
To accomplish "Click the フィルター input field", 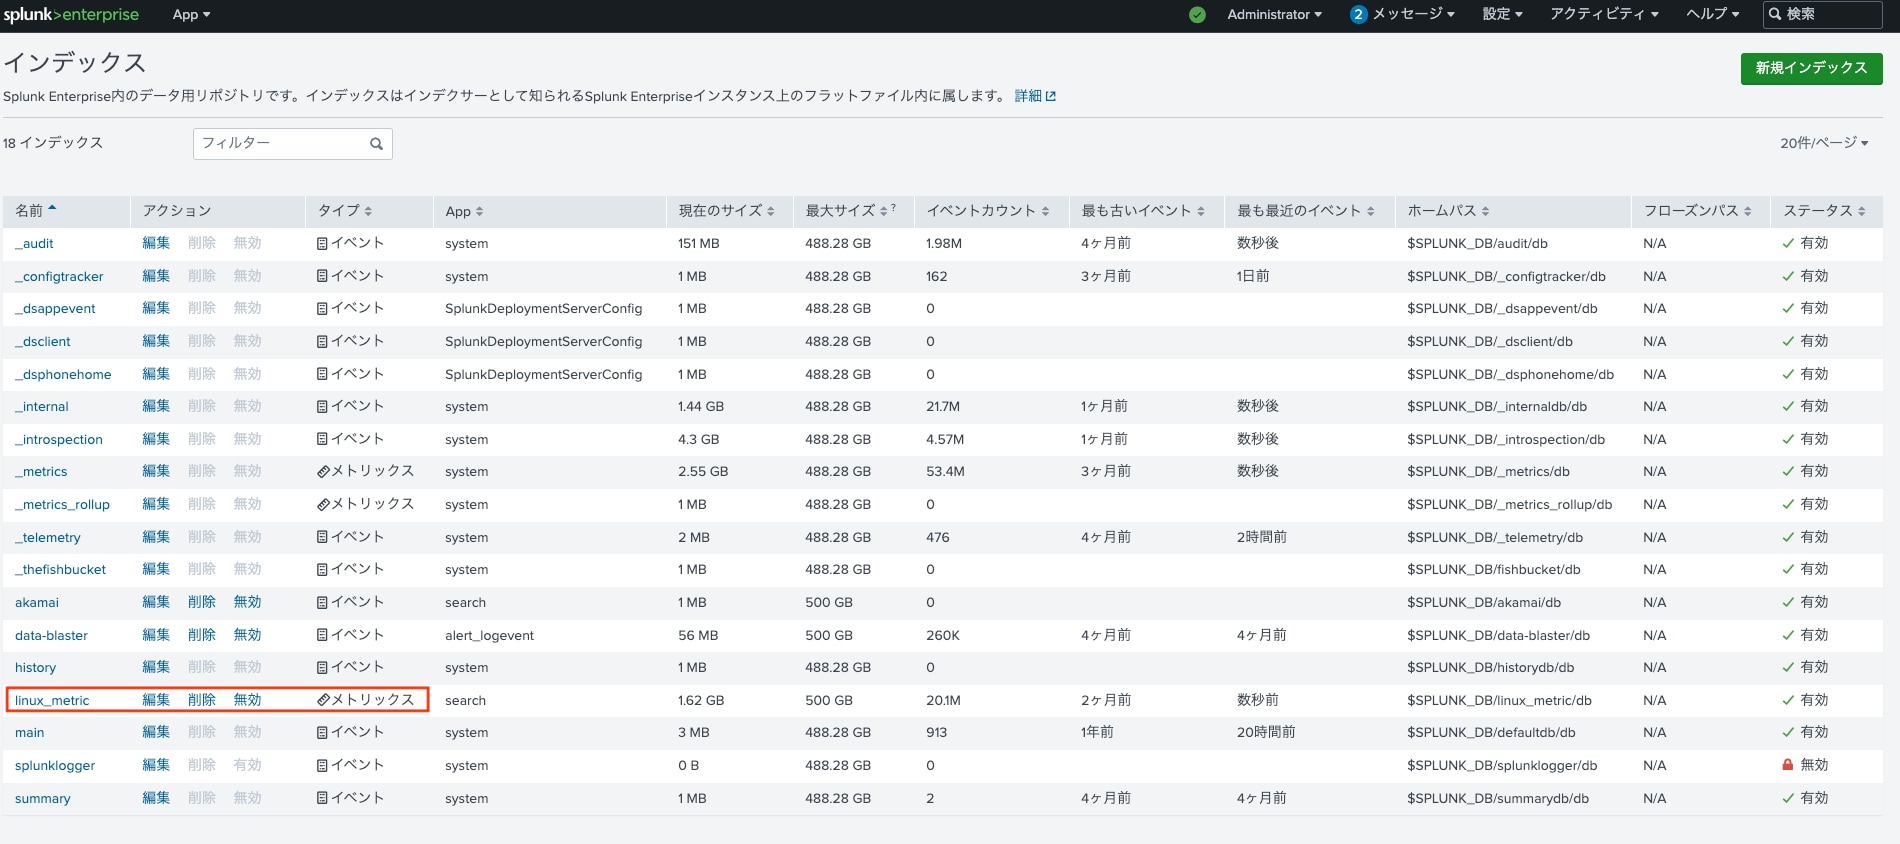I will tap(292, 143).
